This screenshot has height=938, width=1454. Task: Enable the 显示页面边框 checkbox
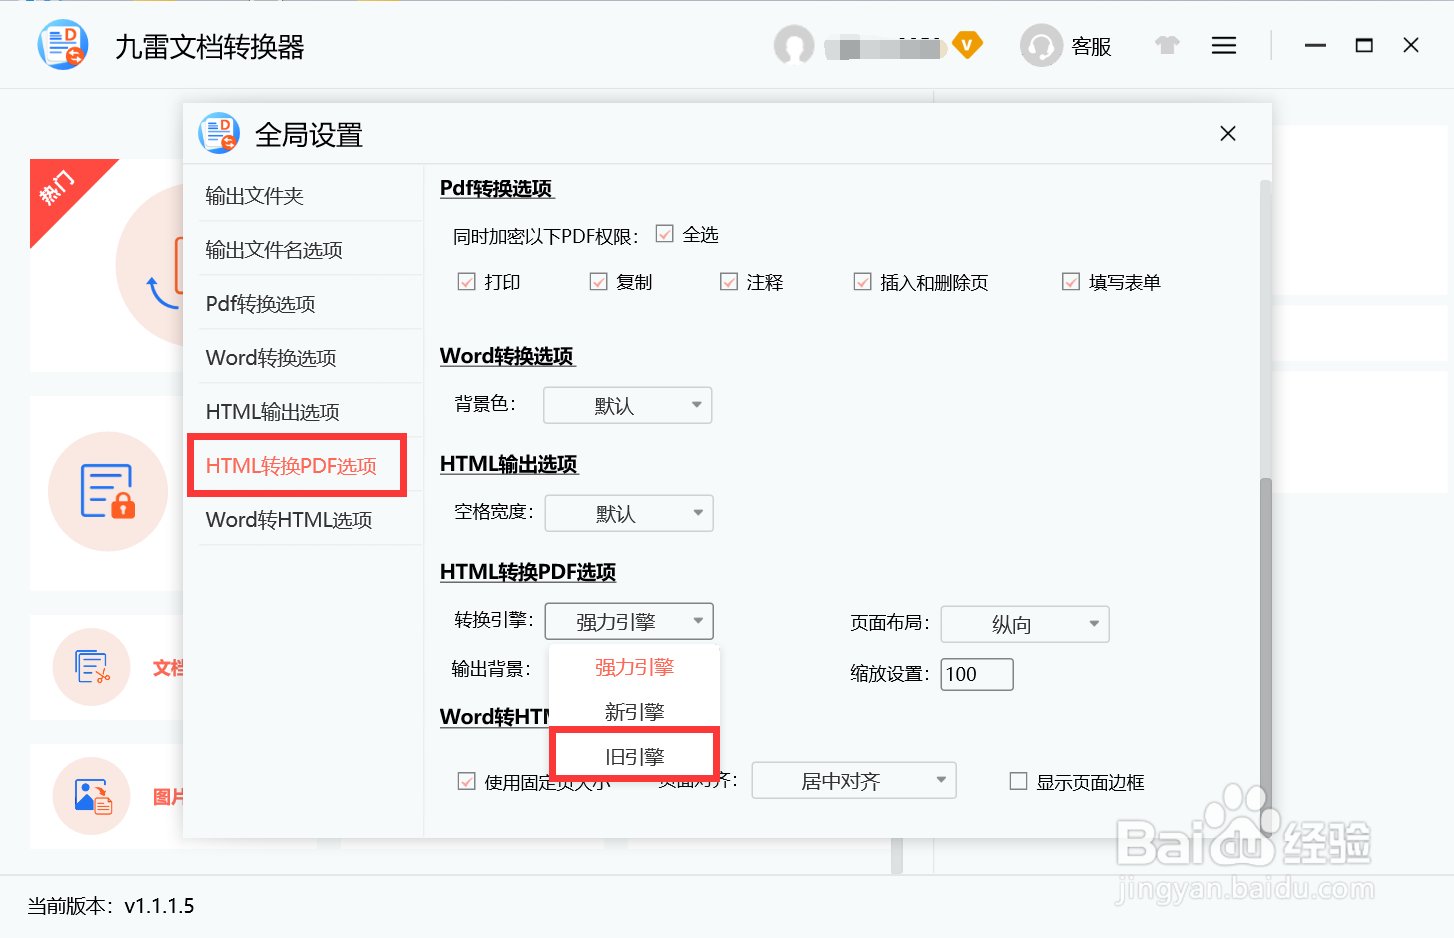tap(1019, 782)
